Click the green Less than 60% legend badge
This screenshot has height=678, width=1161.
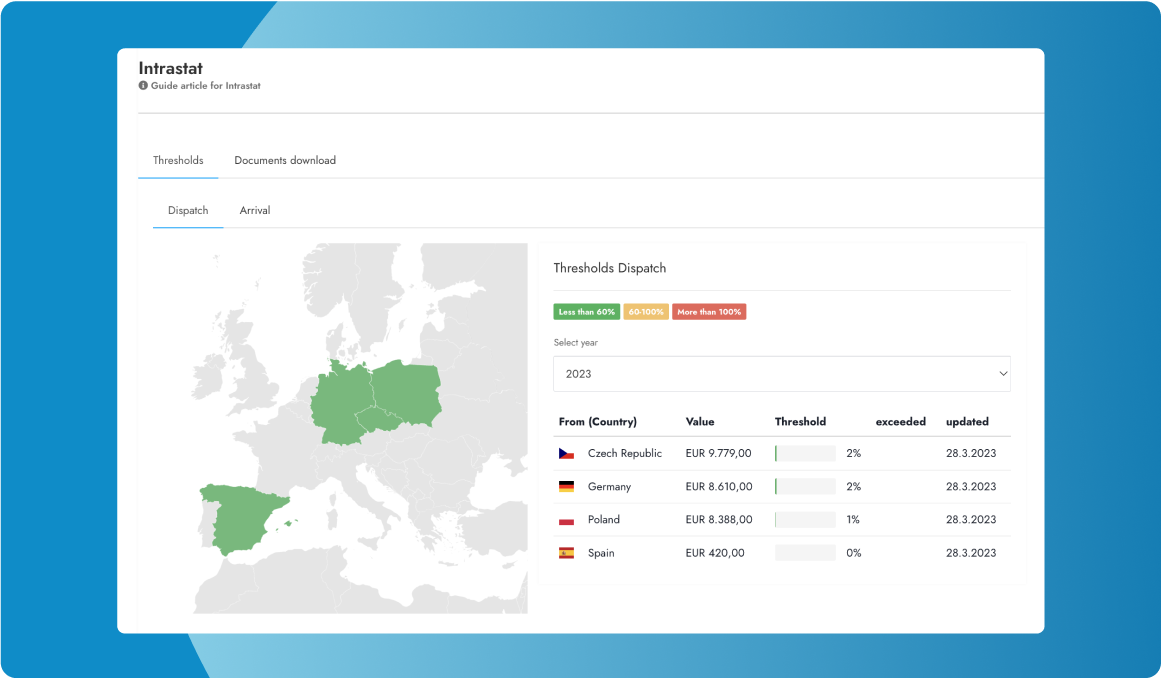(x=586, y=312)
